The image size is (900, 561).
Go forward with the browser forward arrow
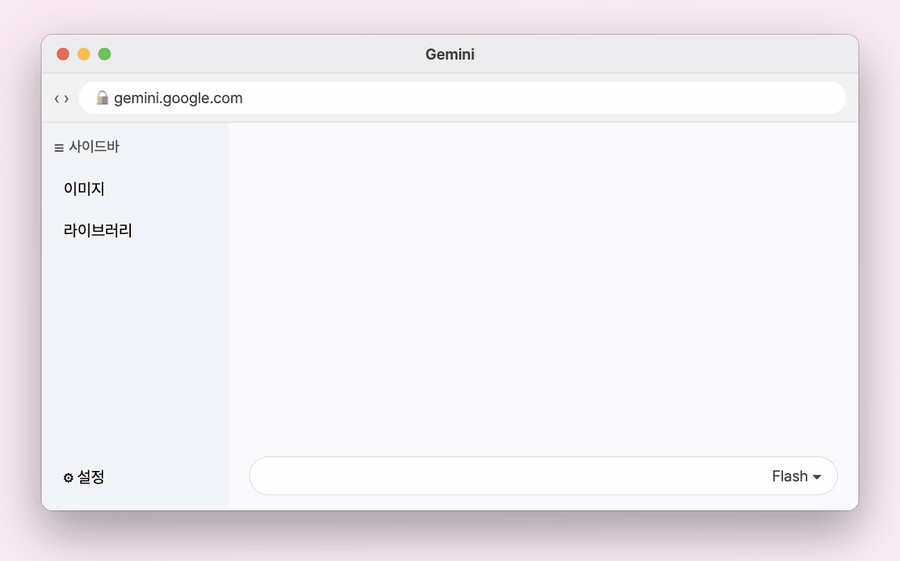pos(67,99)
